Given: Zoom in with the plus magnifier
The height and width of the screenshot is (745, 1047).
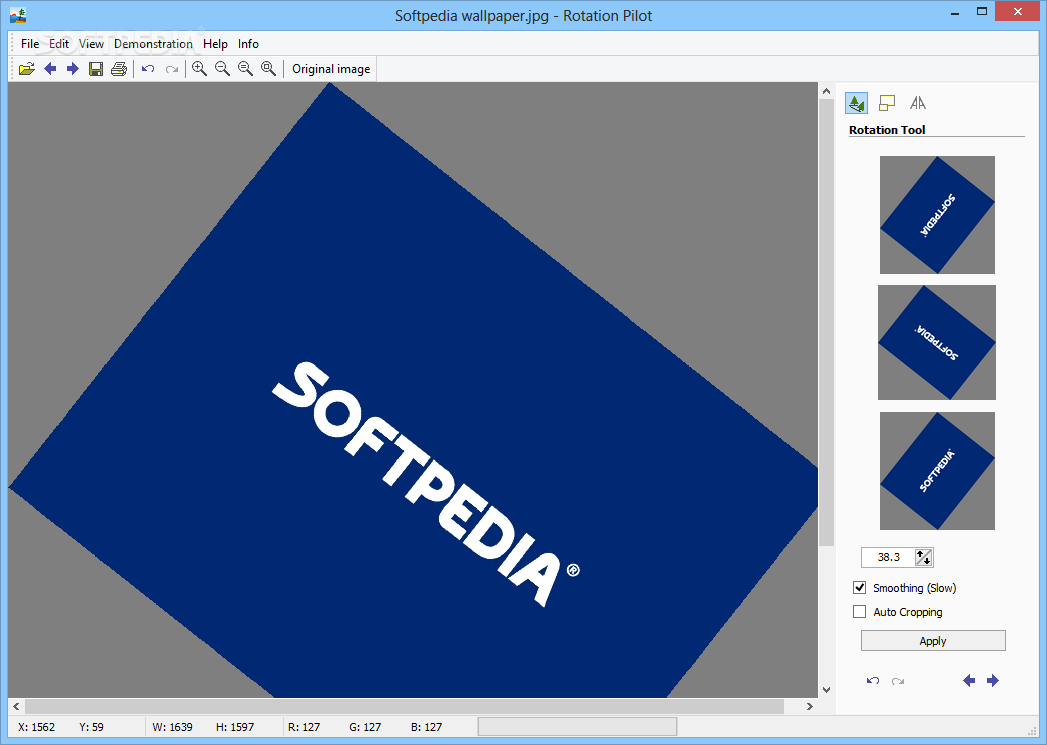Looking at the screenshot, I should click(x=199, y=69).
